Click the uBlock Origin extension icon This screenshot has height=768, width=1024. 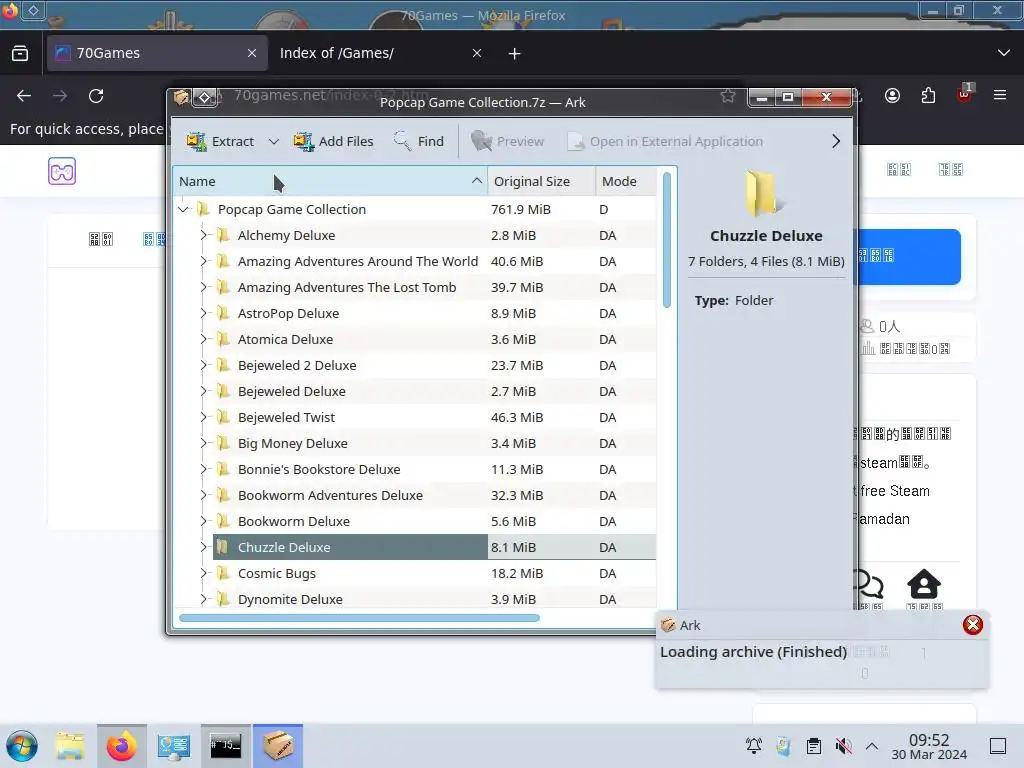point(965,95)
